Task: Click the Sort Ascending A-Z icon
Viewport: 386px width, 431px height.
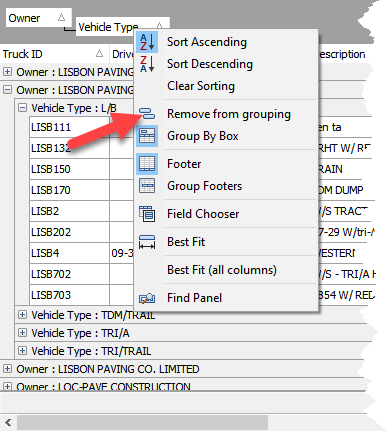Action: tap(147, 42)
